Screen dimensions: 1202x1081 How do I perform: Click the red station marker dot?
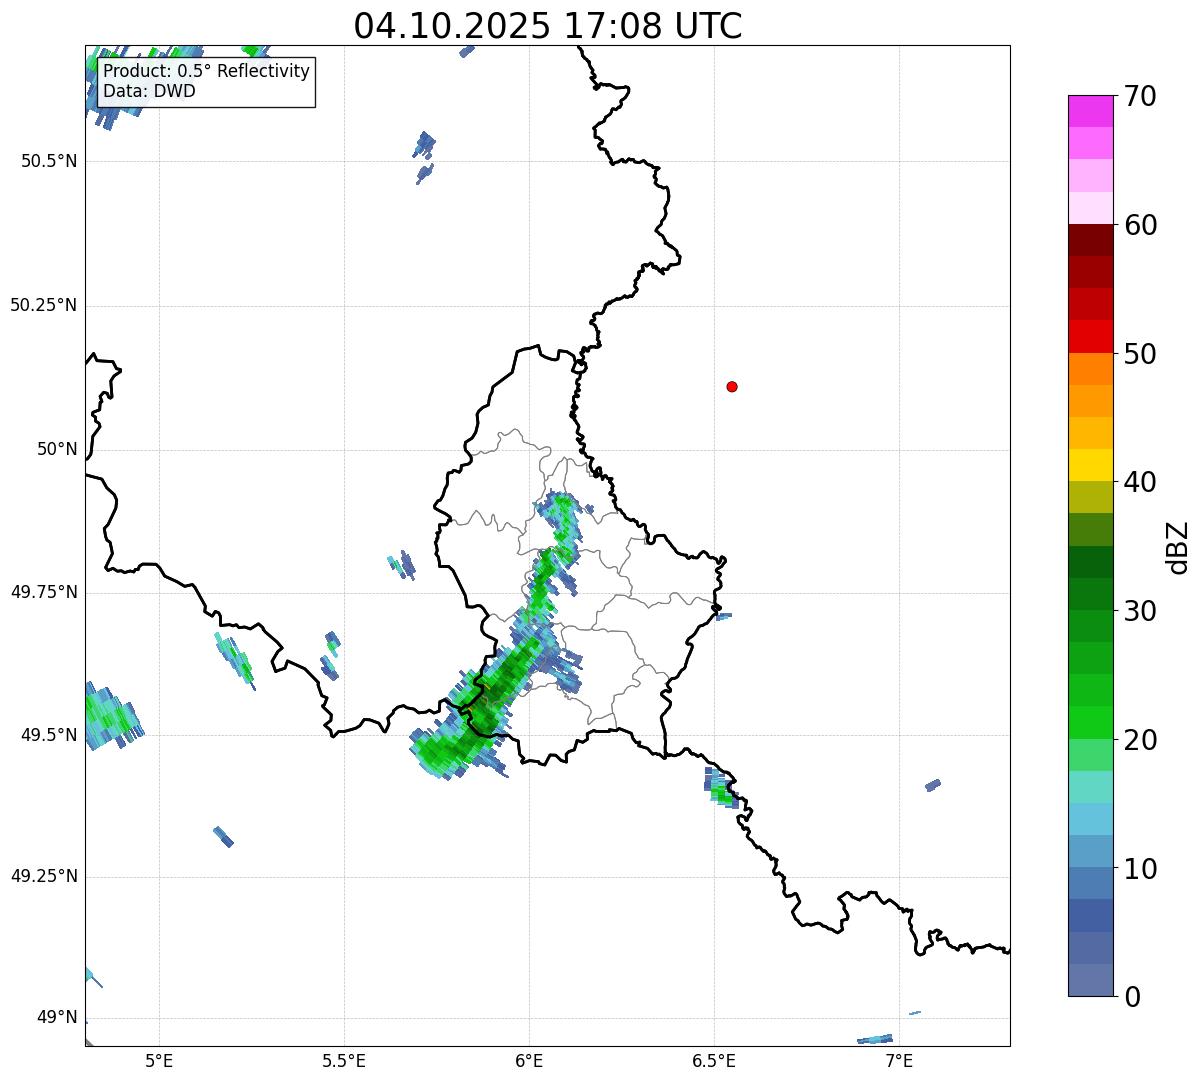tap(732, 386)
